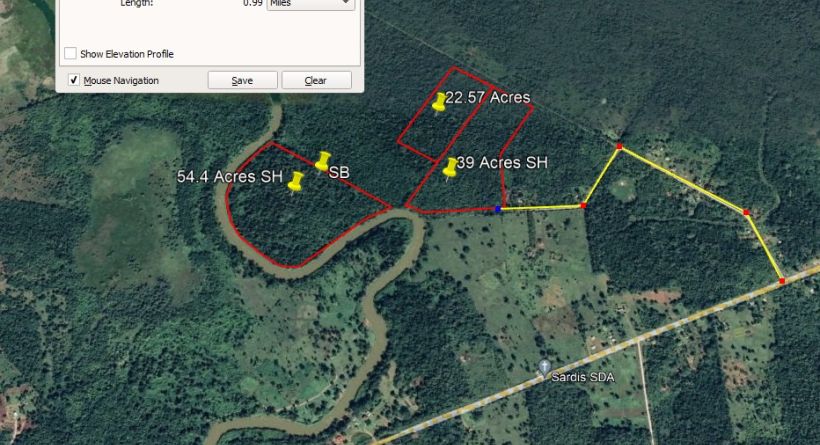Clear the ruler measurement
This screenshot has width=820, height=445.
(x=316, y=81)
